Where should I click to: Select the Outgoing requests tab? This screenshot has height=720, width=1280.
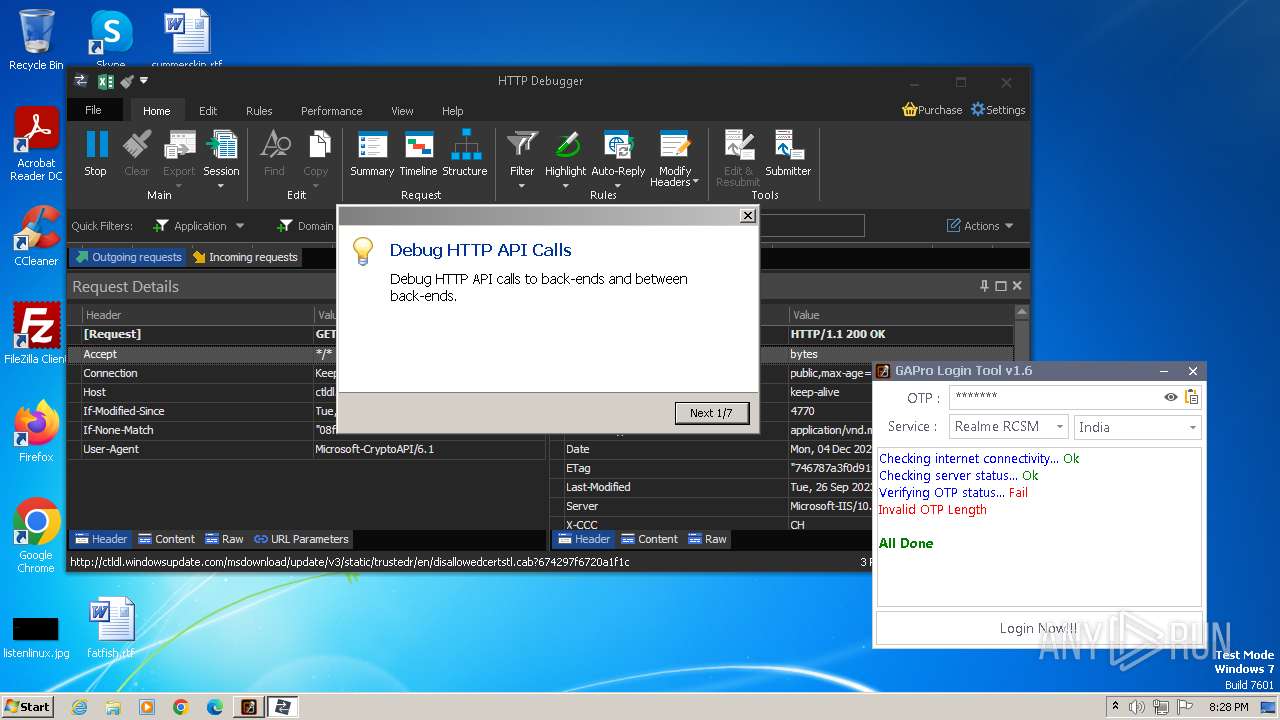128,257
